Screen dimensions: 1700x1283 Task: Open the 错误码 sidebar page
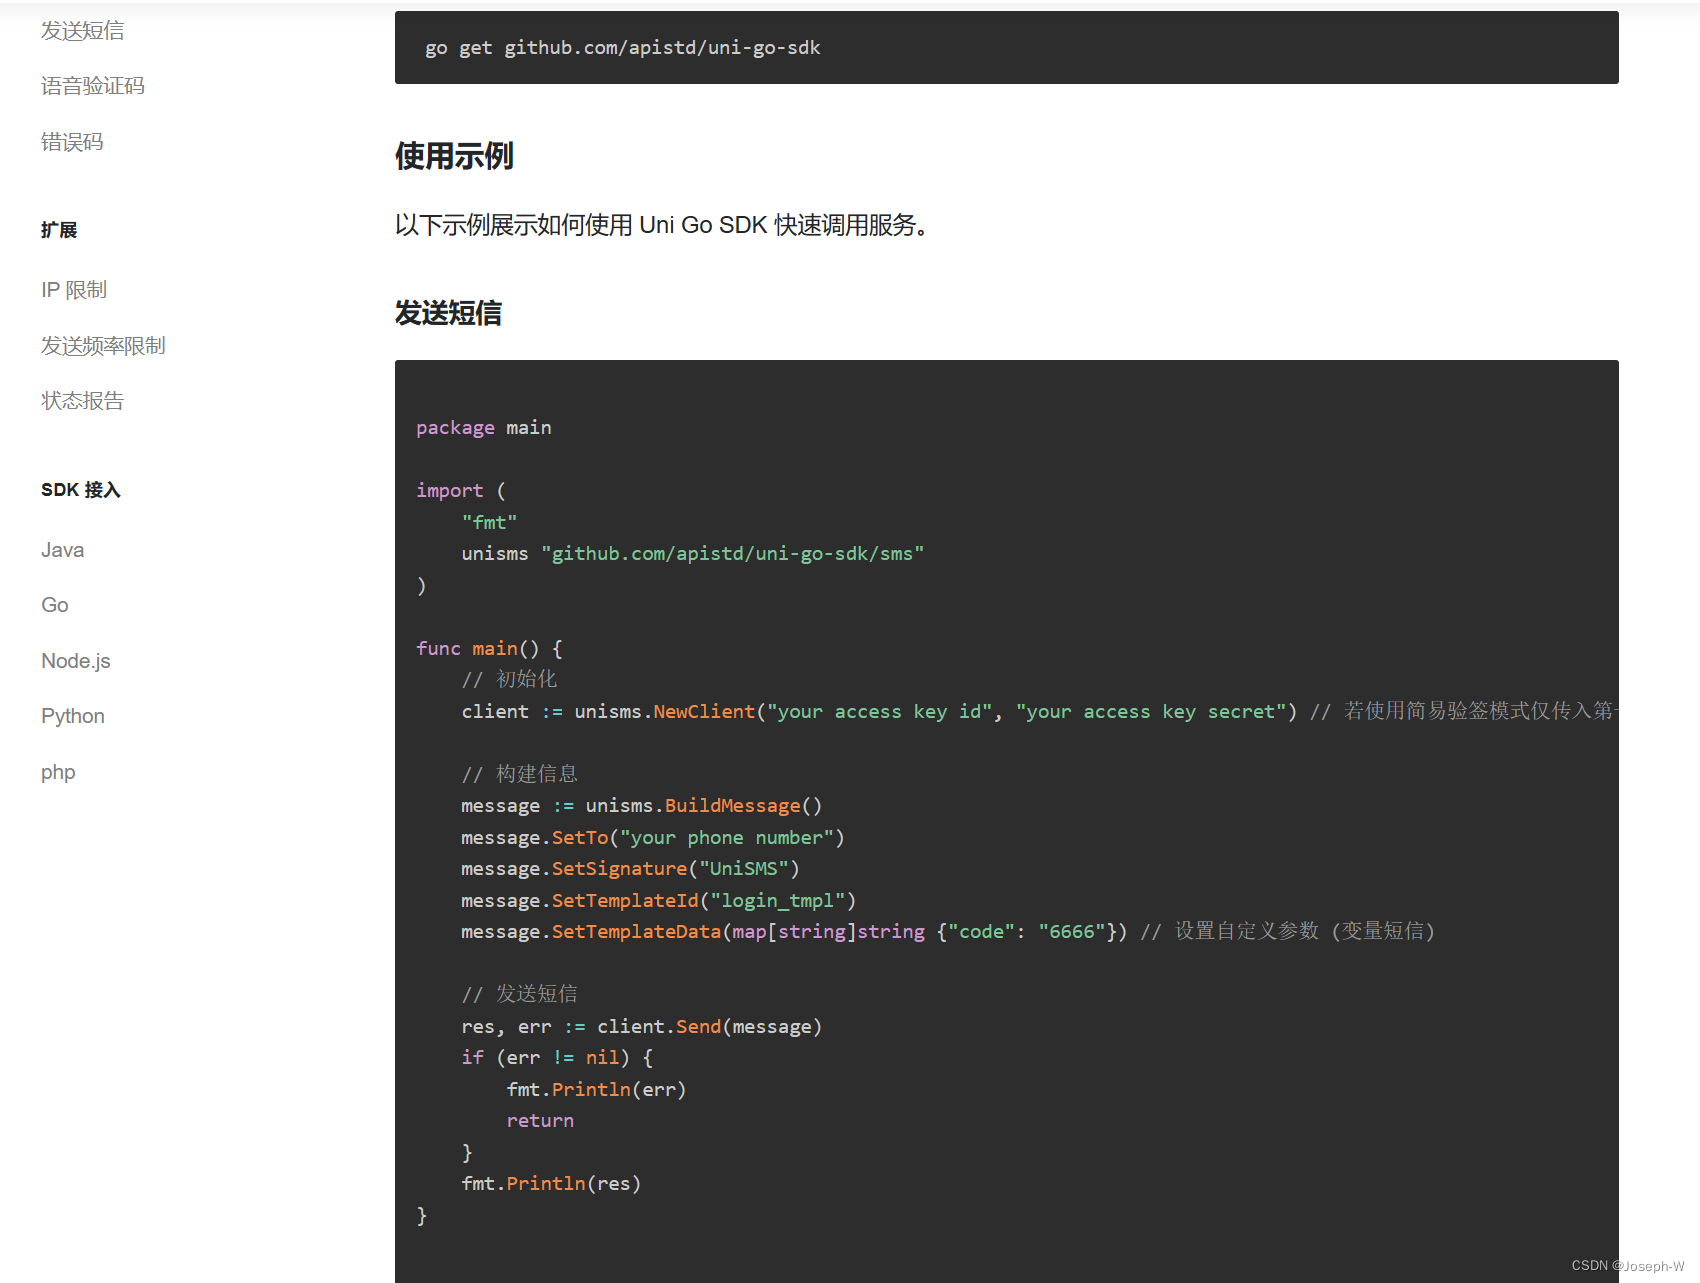[72, 142]
